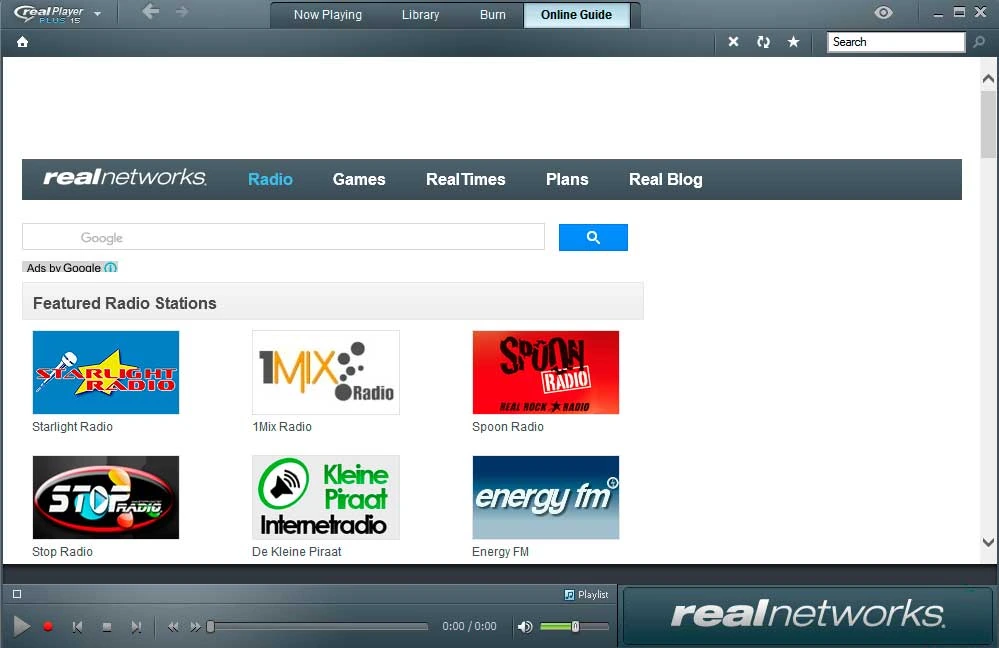This screenshot has width=999, height=648.
Task: Click the De Kleine Piraat text link
Action: tap(297, 552)
